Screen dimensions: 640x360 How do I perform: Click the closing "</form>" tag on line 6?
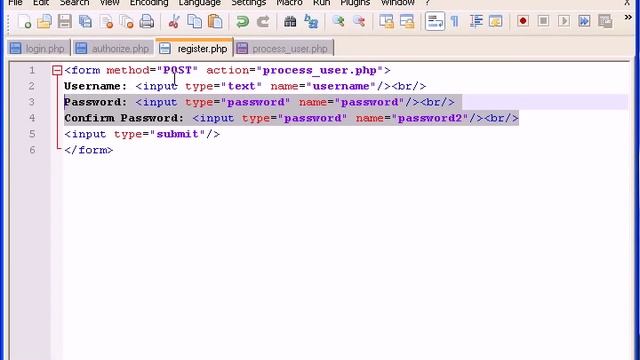(x=89, y=150)
